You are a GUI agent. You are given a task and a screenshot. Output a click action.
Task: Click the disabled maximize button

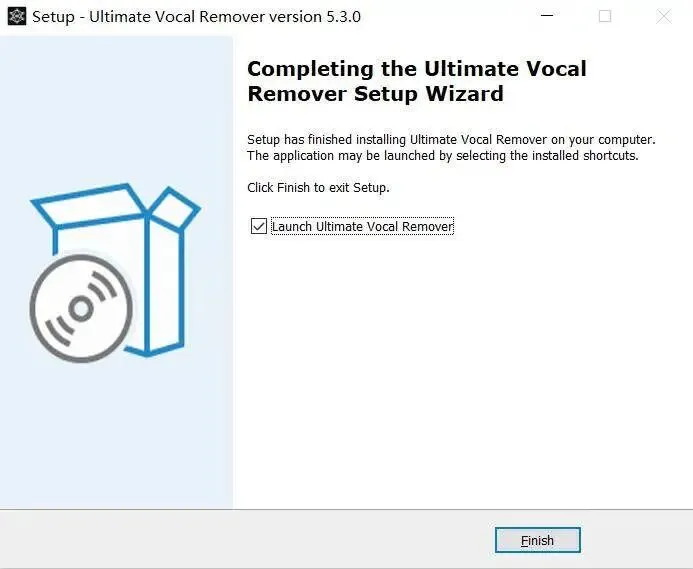(x=605, y=16)
